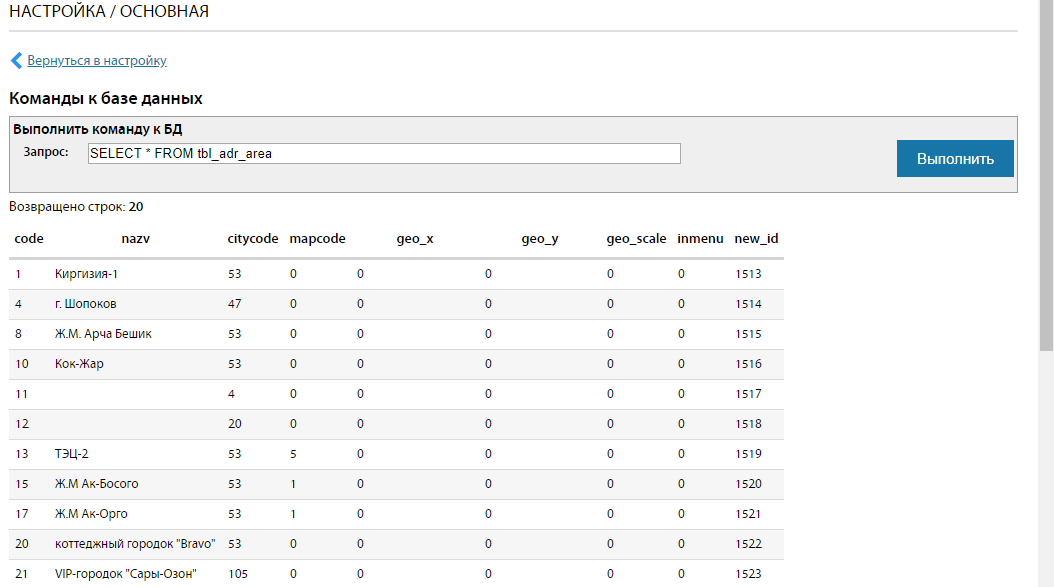Select the коттеджный городок "Bravo" cell
Image resolution: width=1054 pixels, height=587 pixels.
pyautogui.click(x=134, y=543)
